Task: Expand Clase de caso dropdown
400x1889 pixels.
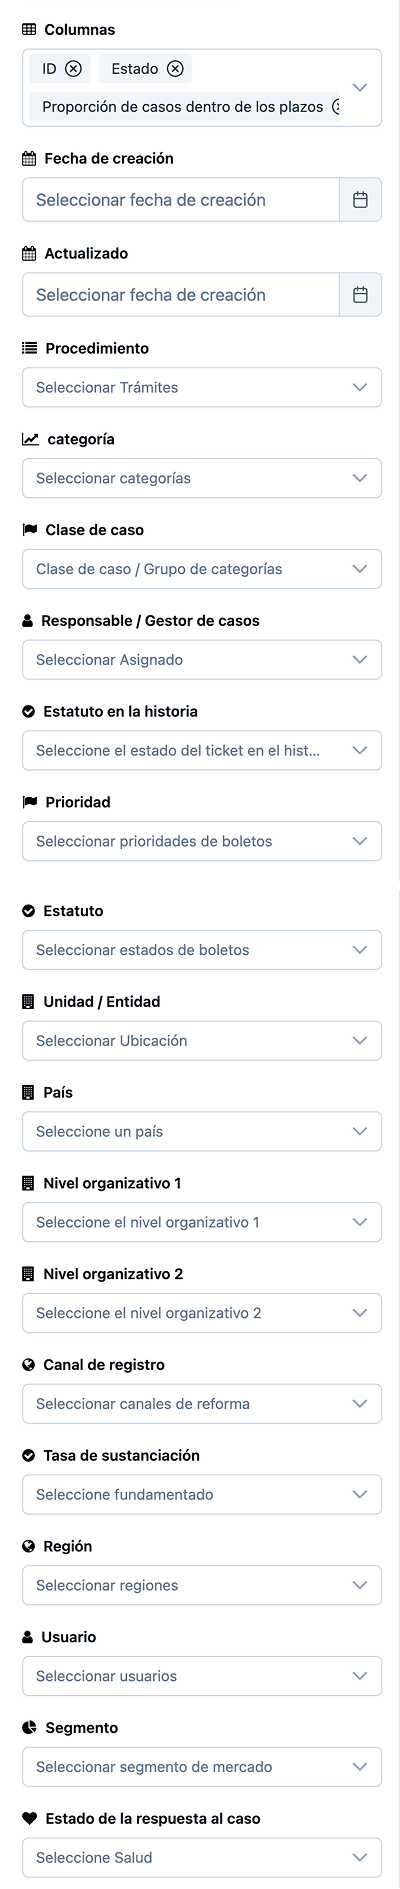Action: 202,569
